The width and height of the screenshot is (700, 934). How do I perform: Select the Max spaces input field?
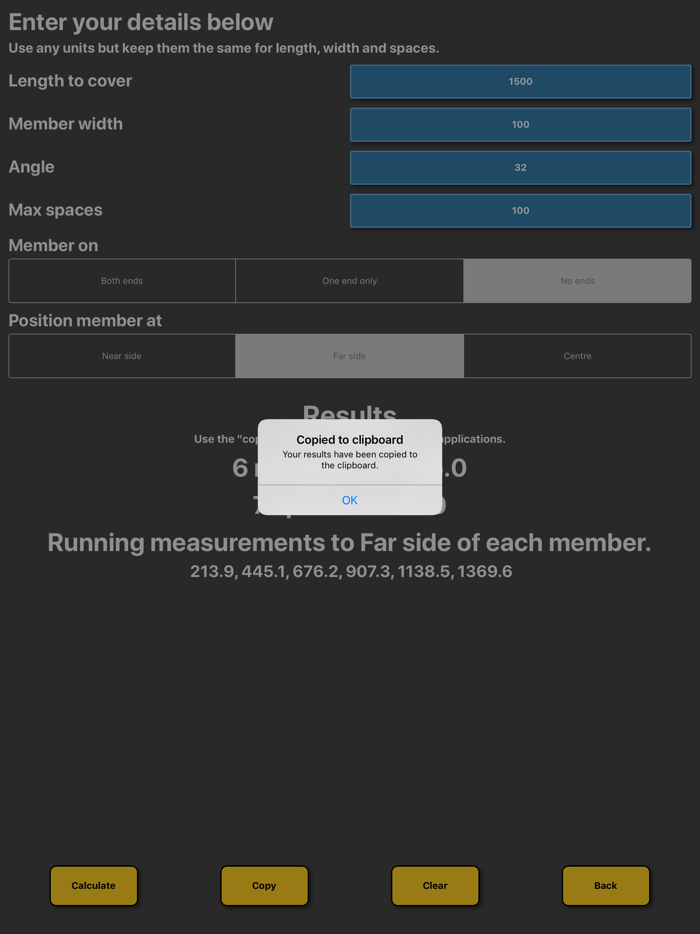(520, 210)
